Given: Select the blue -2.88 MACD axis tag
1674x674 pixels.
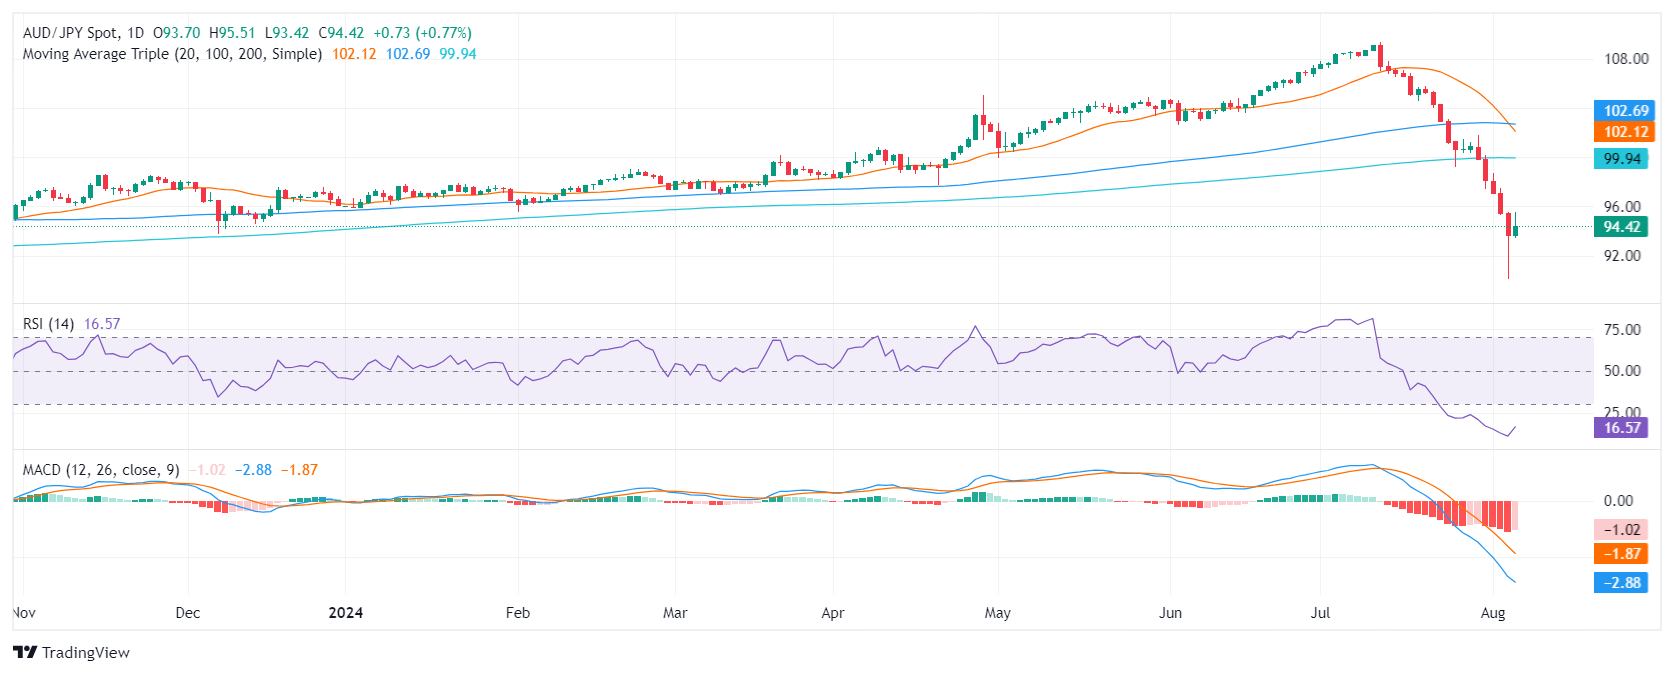Looking at the screenshot, I should point(1621,583).
